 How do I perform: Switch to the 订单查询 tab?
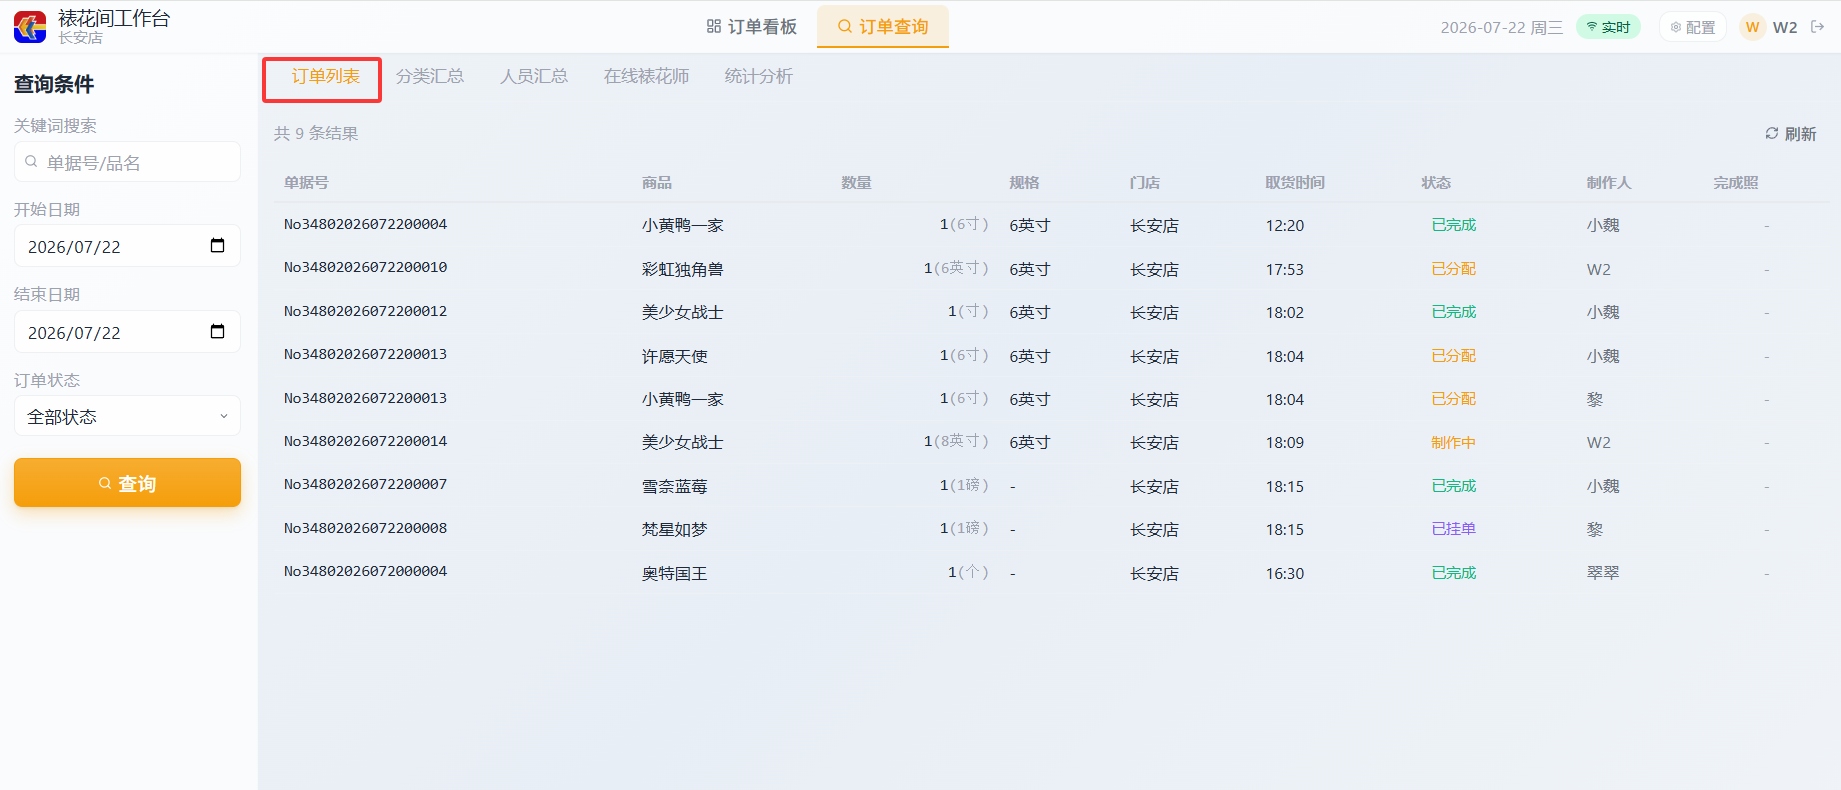pyautogui.click(x=883, y=27)
